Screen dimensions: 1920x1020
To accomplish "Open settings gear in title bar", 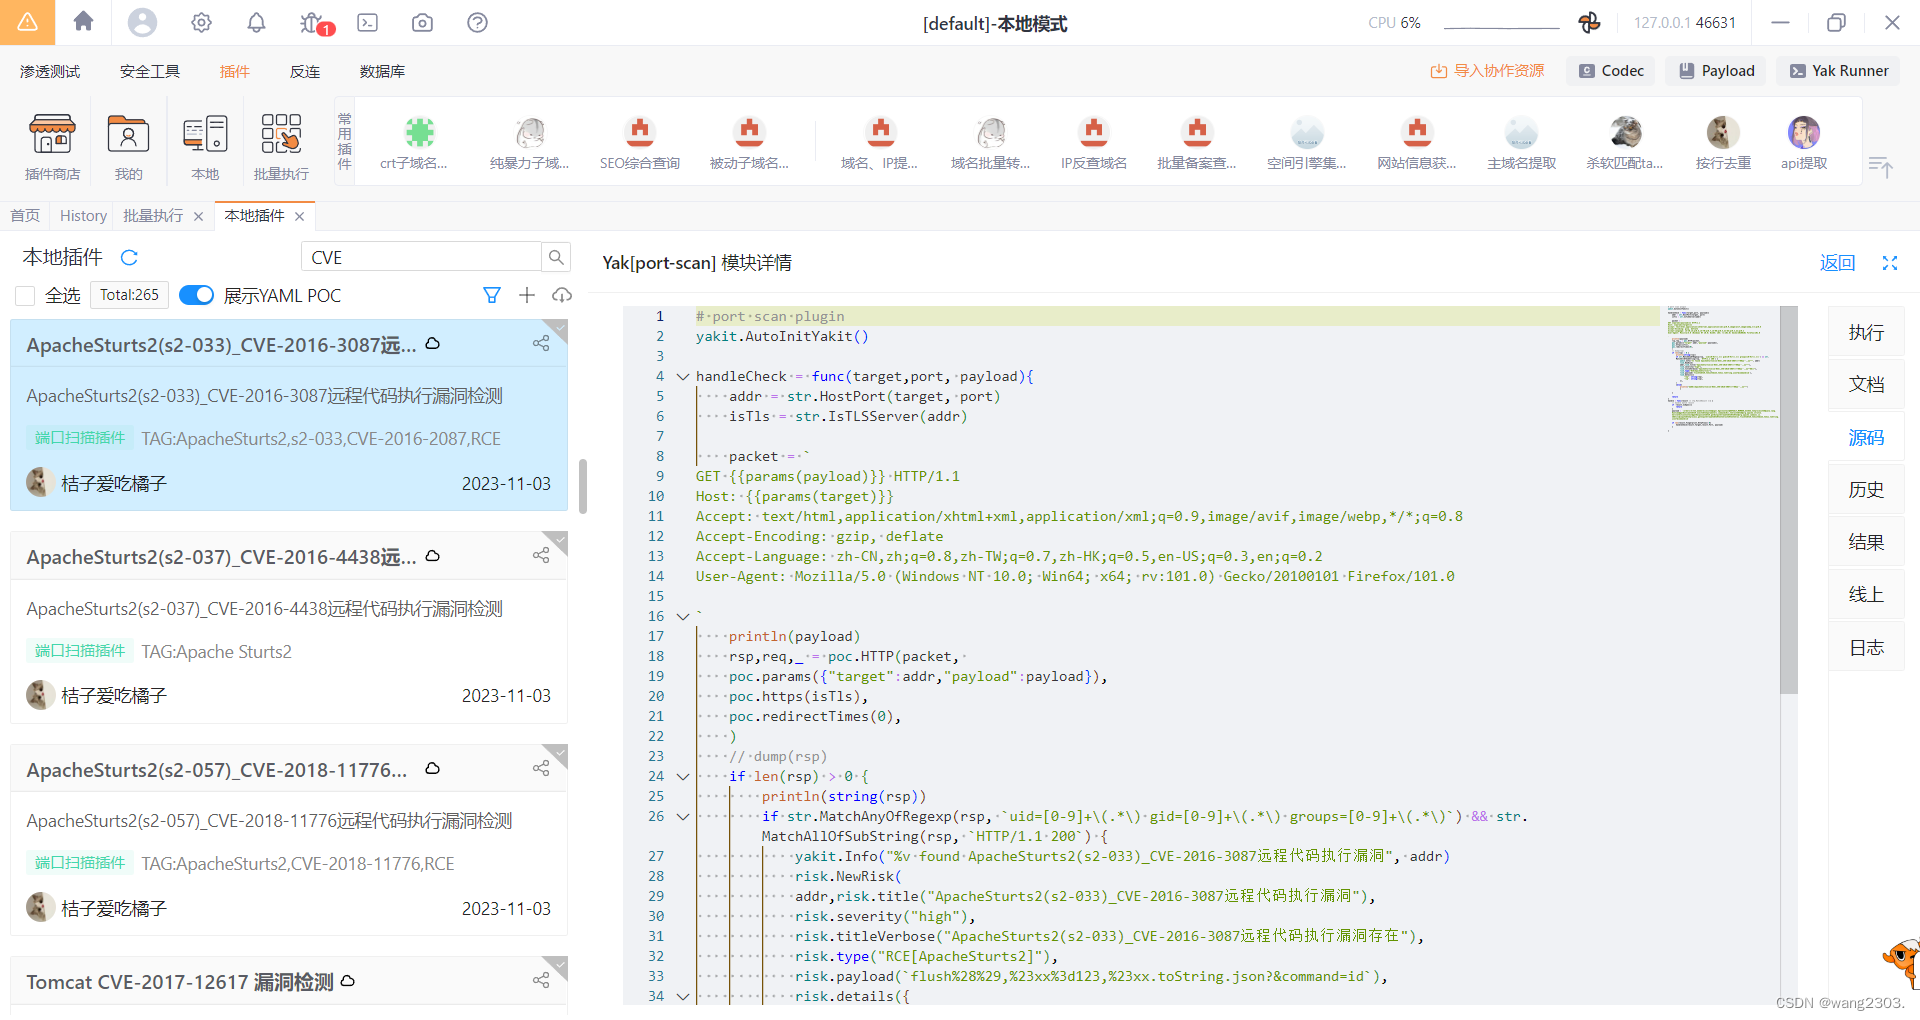I will click(201, 22).
